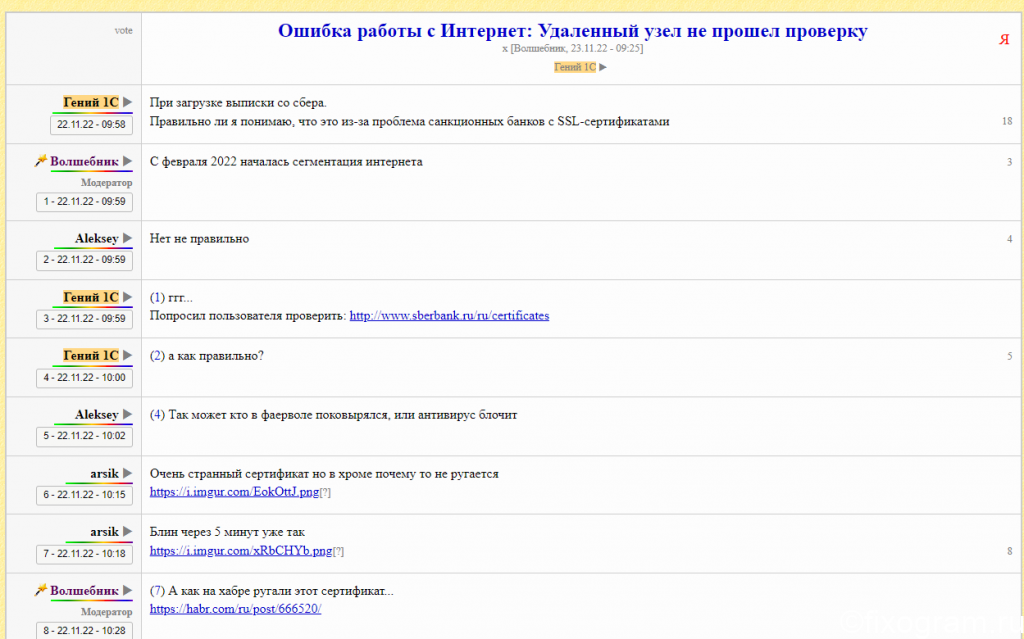Click the timestamp button '1 - 22.11.22 - 09:59'
The image size is (1024, 639).
tap(84, 201)
